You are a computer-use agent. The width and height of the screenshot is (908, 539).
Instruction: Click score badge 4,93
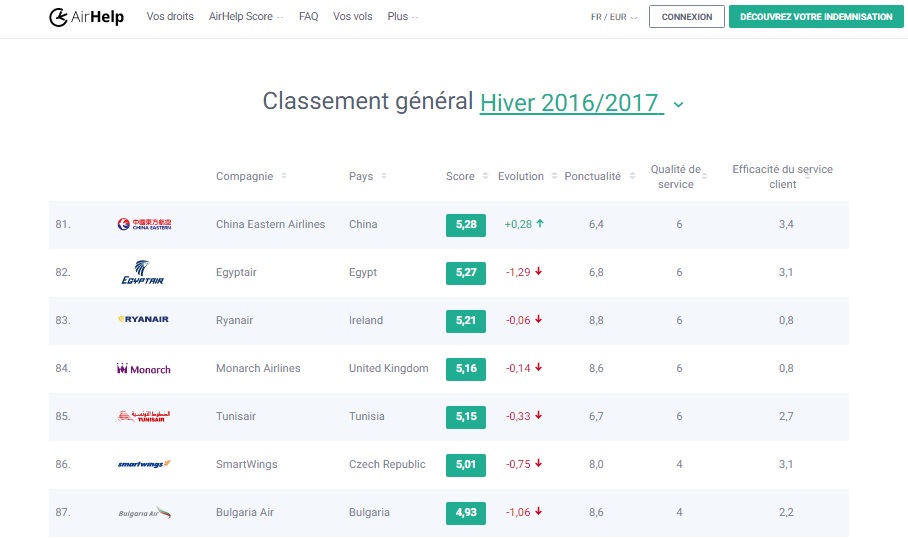coord(466,514)
